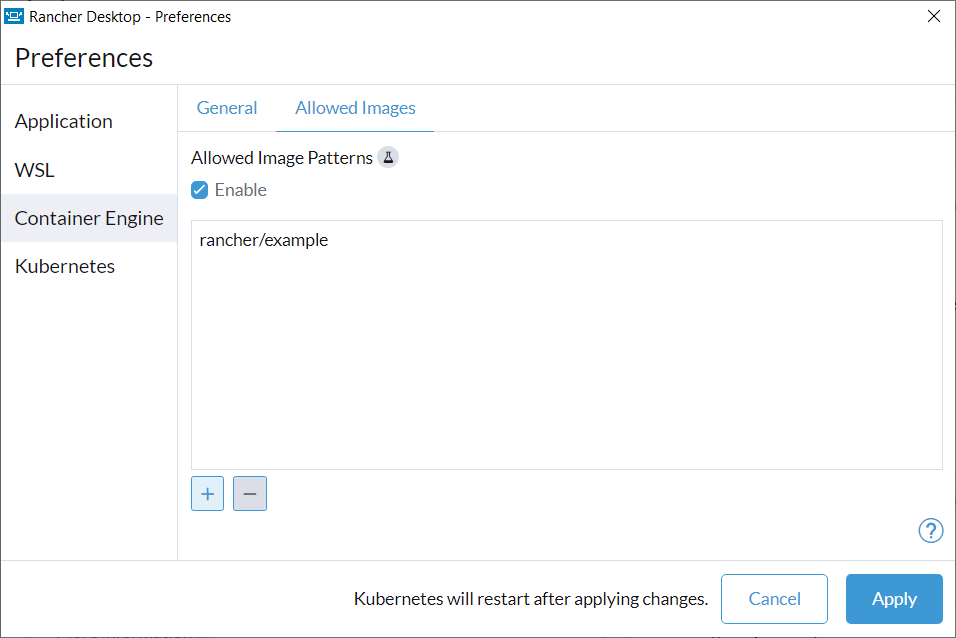Click the Rancher Desktop logo in title bar
Viewport: 956px width, 638px height.
[13, 16]
